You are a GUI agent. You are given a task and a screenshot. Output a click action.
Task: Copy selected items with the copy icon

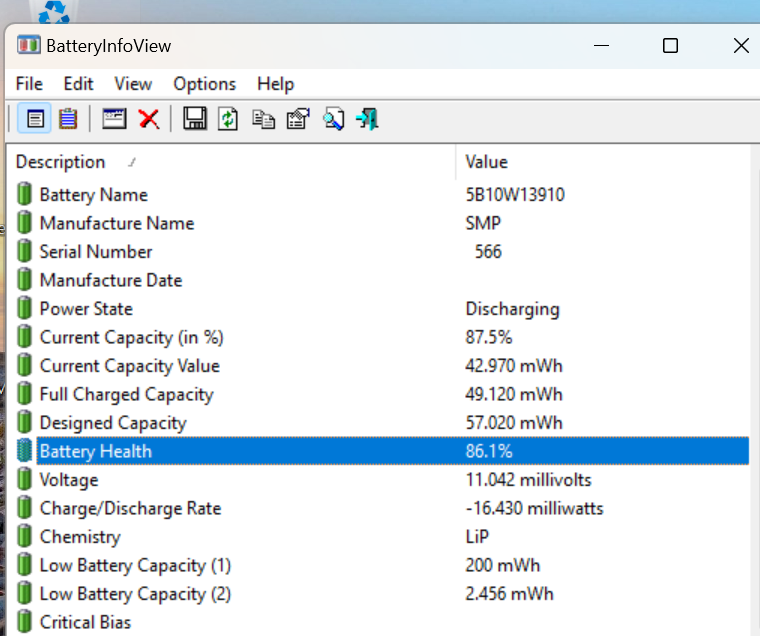(263, 119)
